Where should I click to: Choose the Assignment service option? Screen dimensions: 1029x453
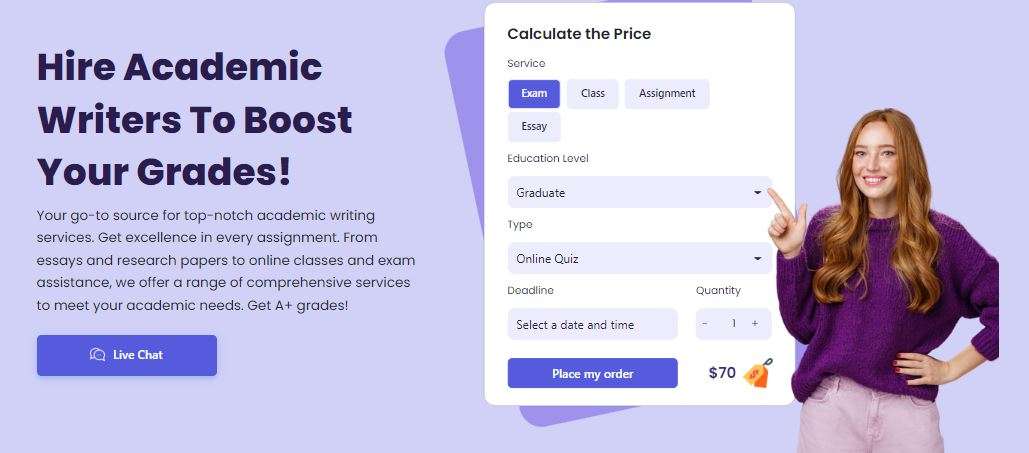tap(667, 94)
